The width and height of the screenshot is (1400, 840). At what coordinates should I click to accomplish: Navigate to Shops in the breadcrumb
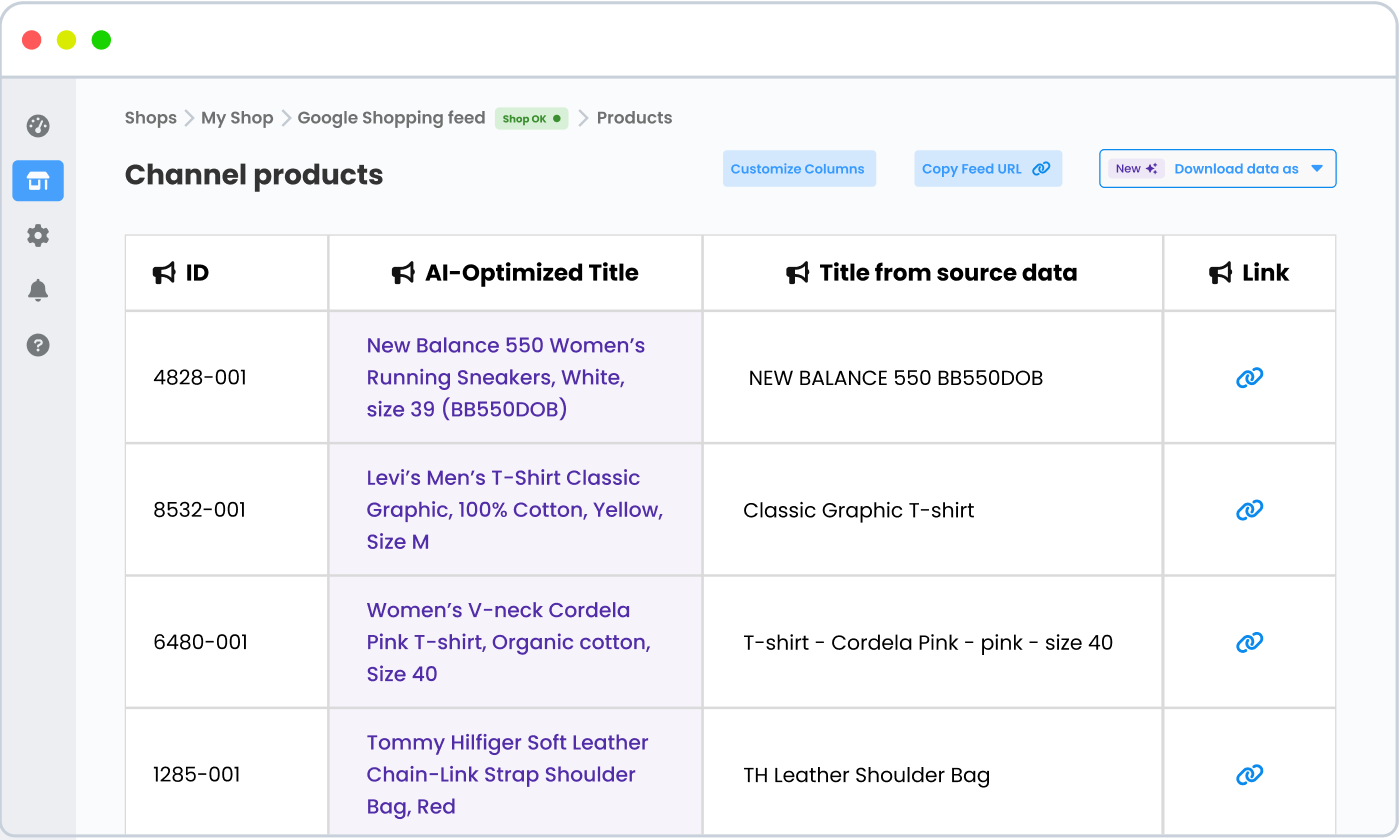point(151,118)
